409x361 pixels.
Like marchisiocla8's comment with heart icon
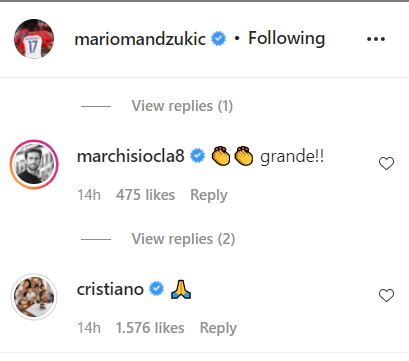[x=386, y=163]
